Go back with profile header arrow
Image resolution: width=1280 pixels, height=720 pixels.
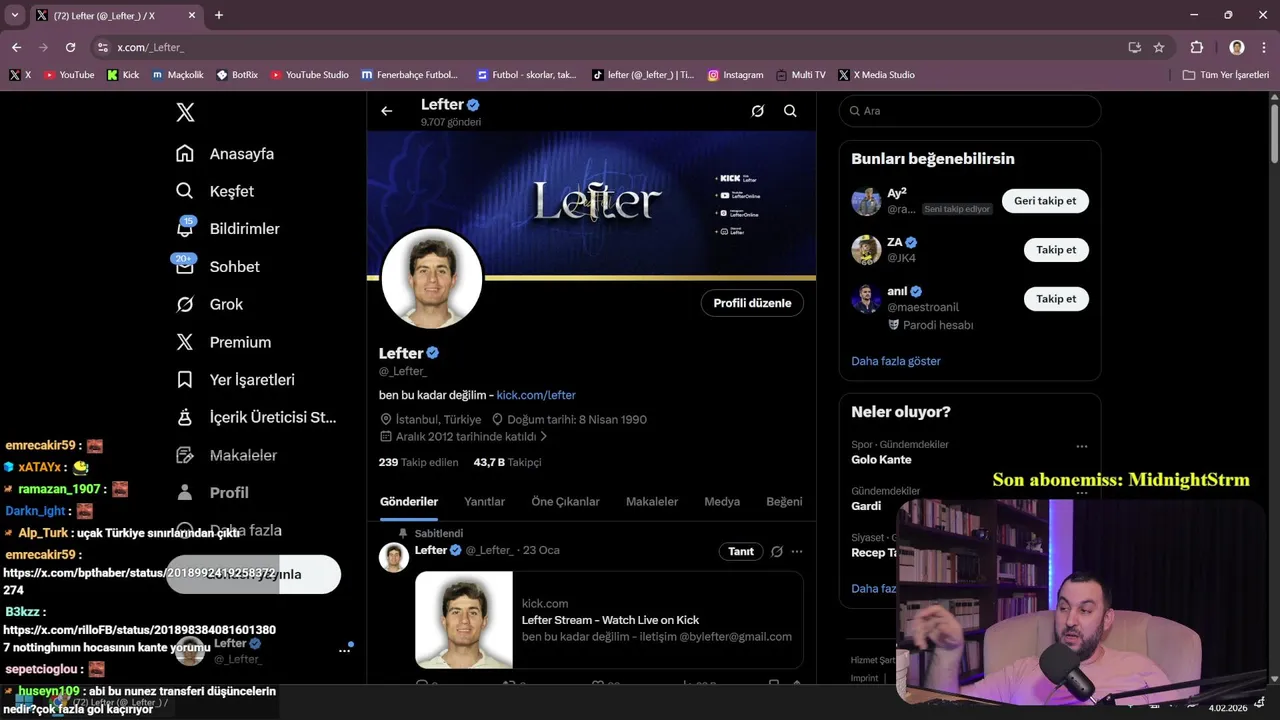tap(387, 111)
